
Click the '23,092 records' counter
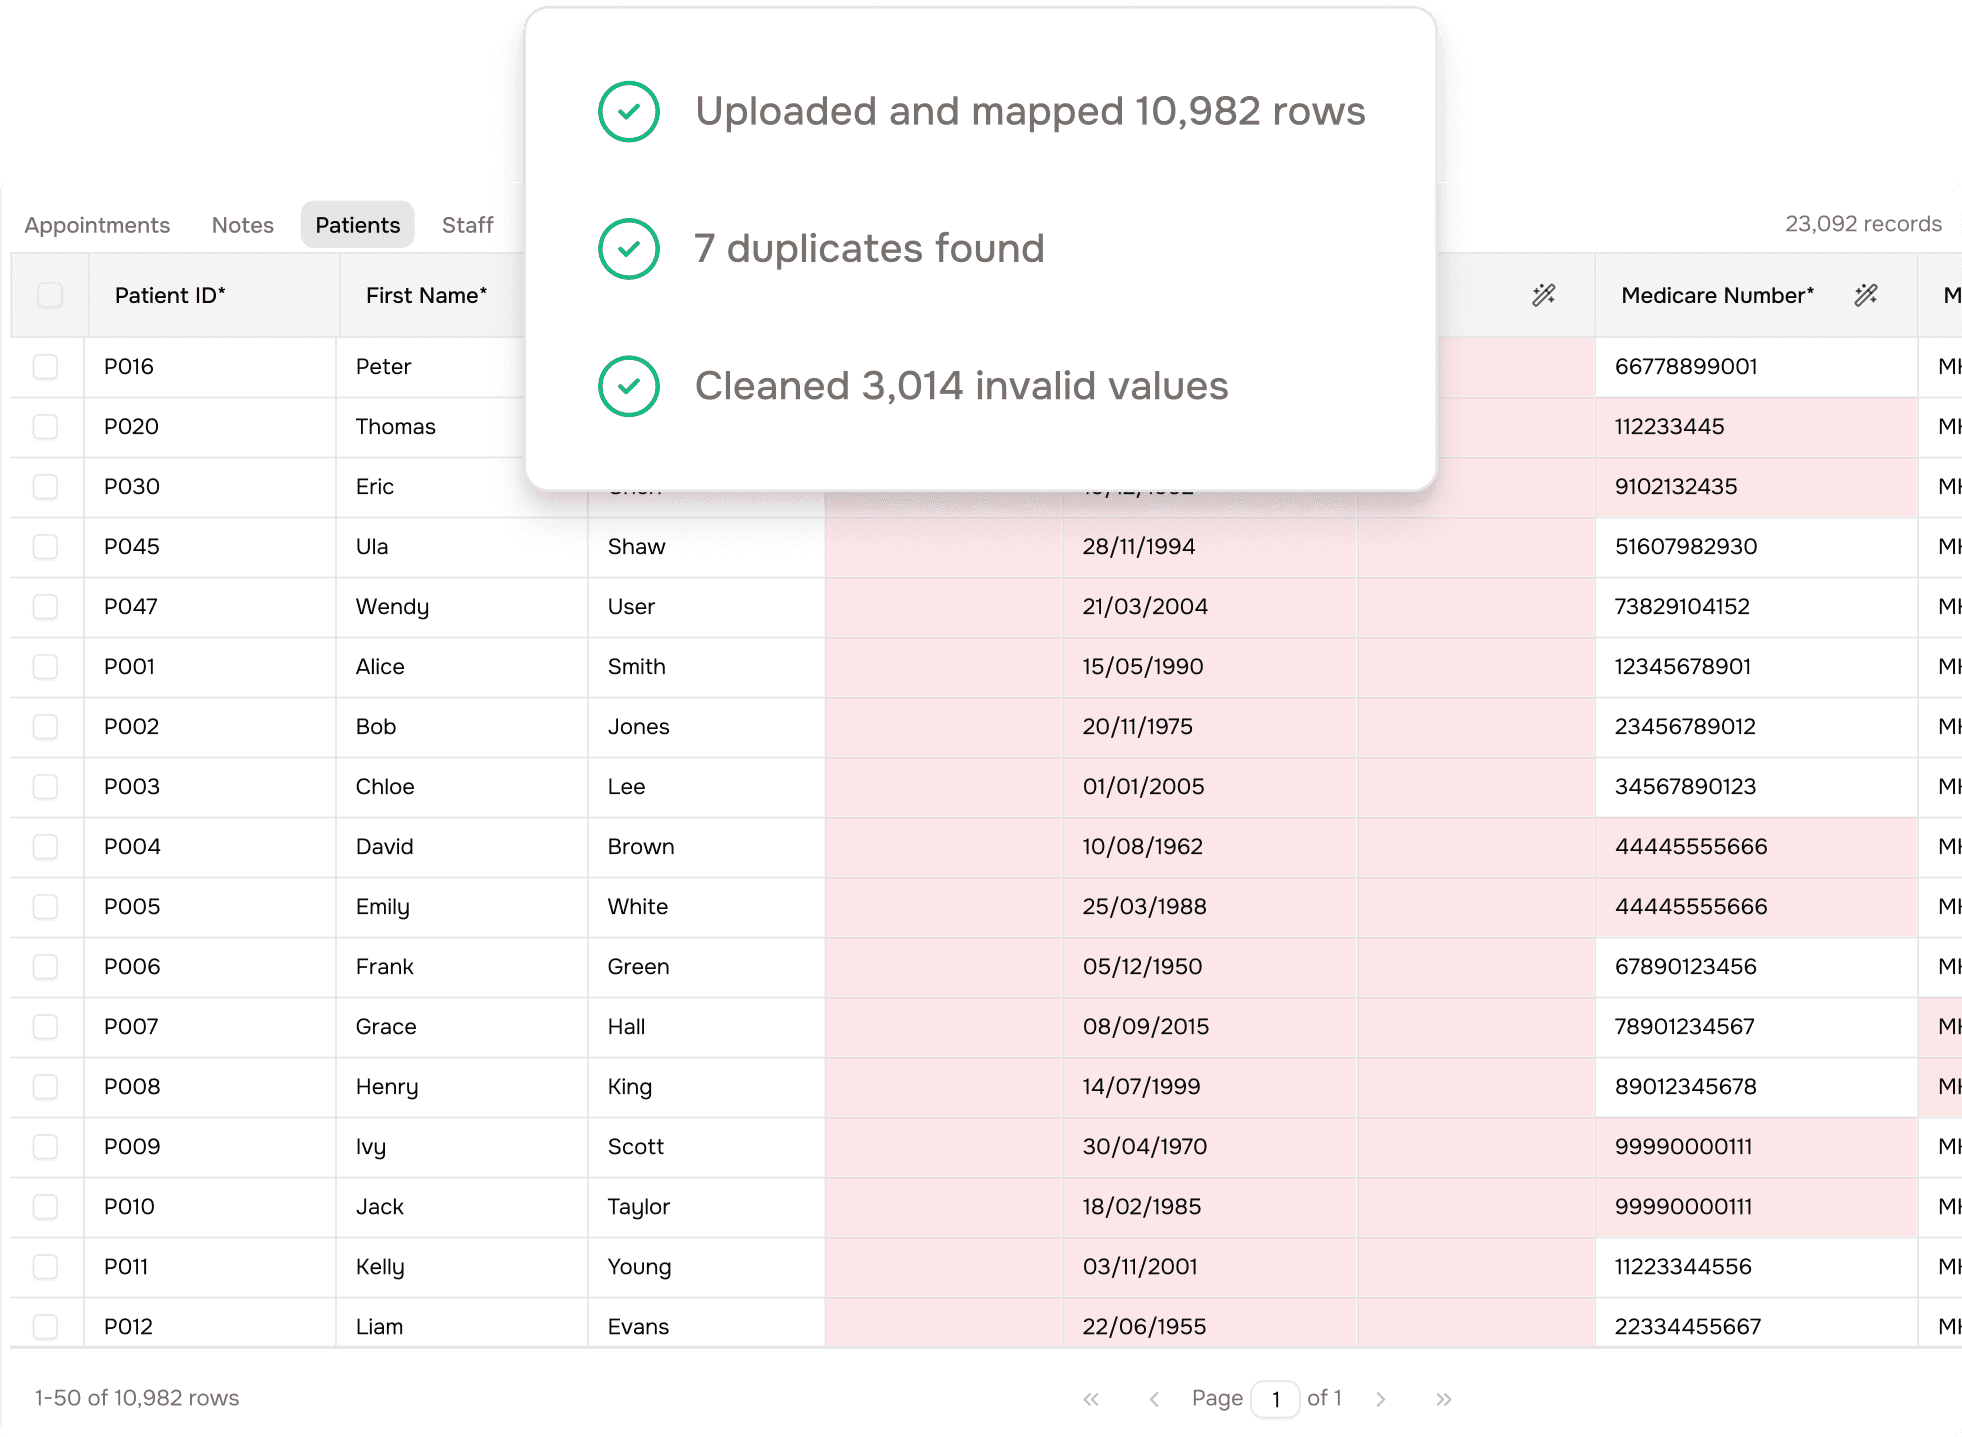(1863, 223)
